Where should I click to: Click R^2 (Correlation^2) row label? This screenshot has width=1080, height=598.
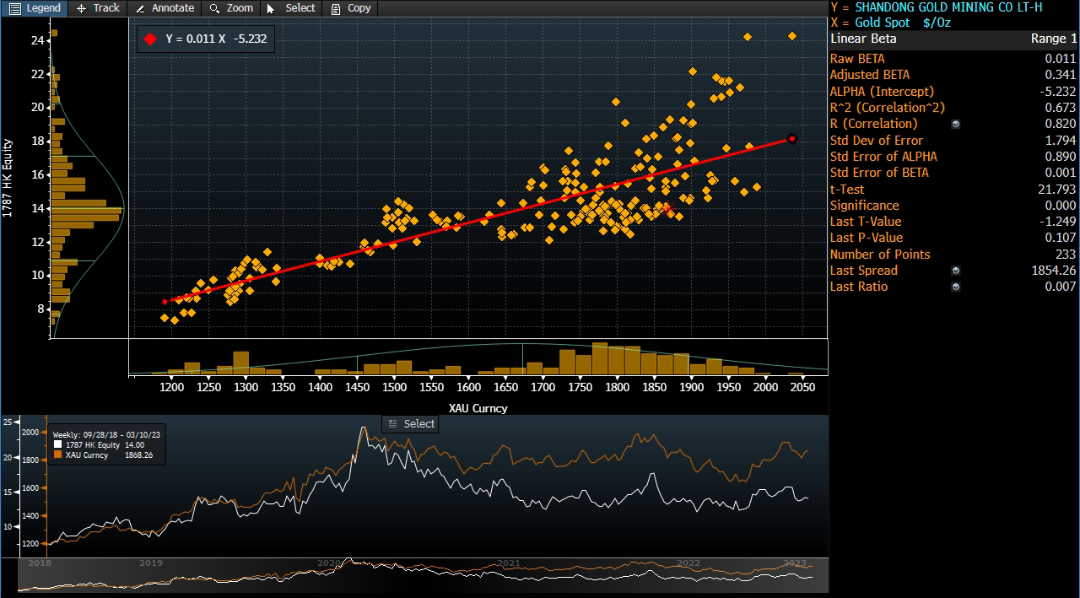point(887,107)
